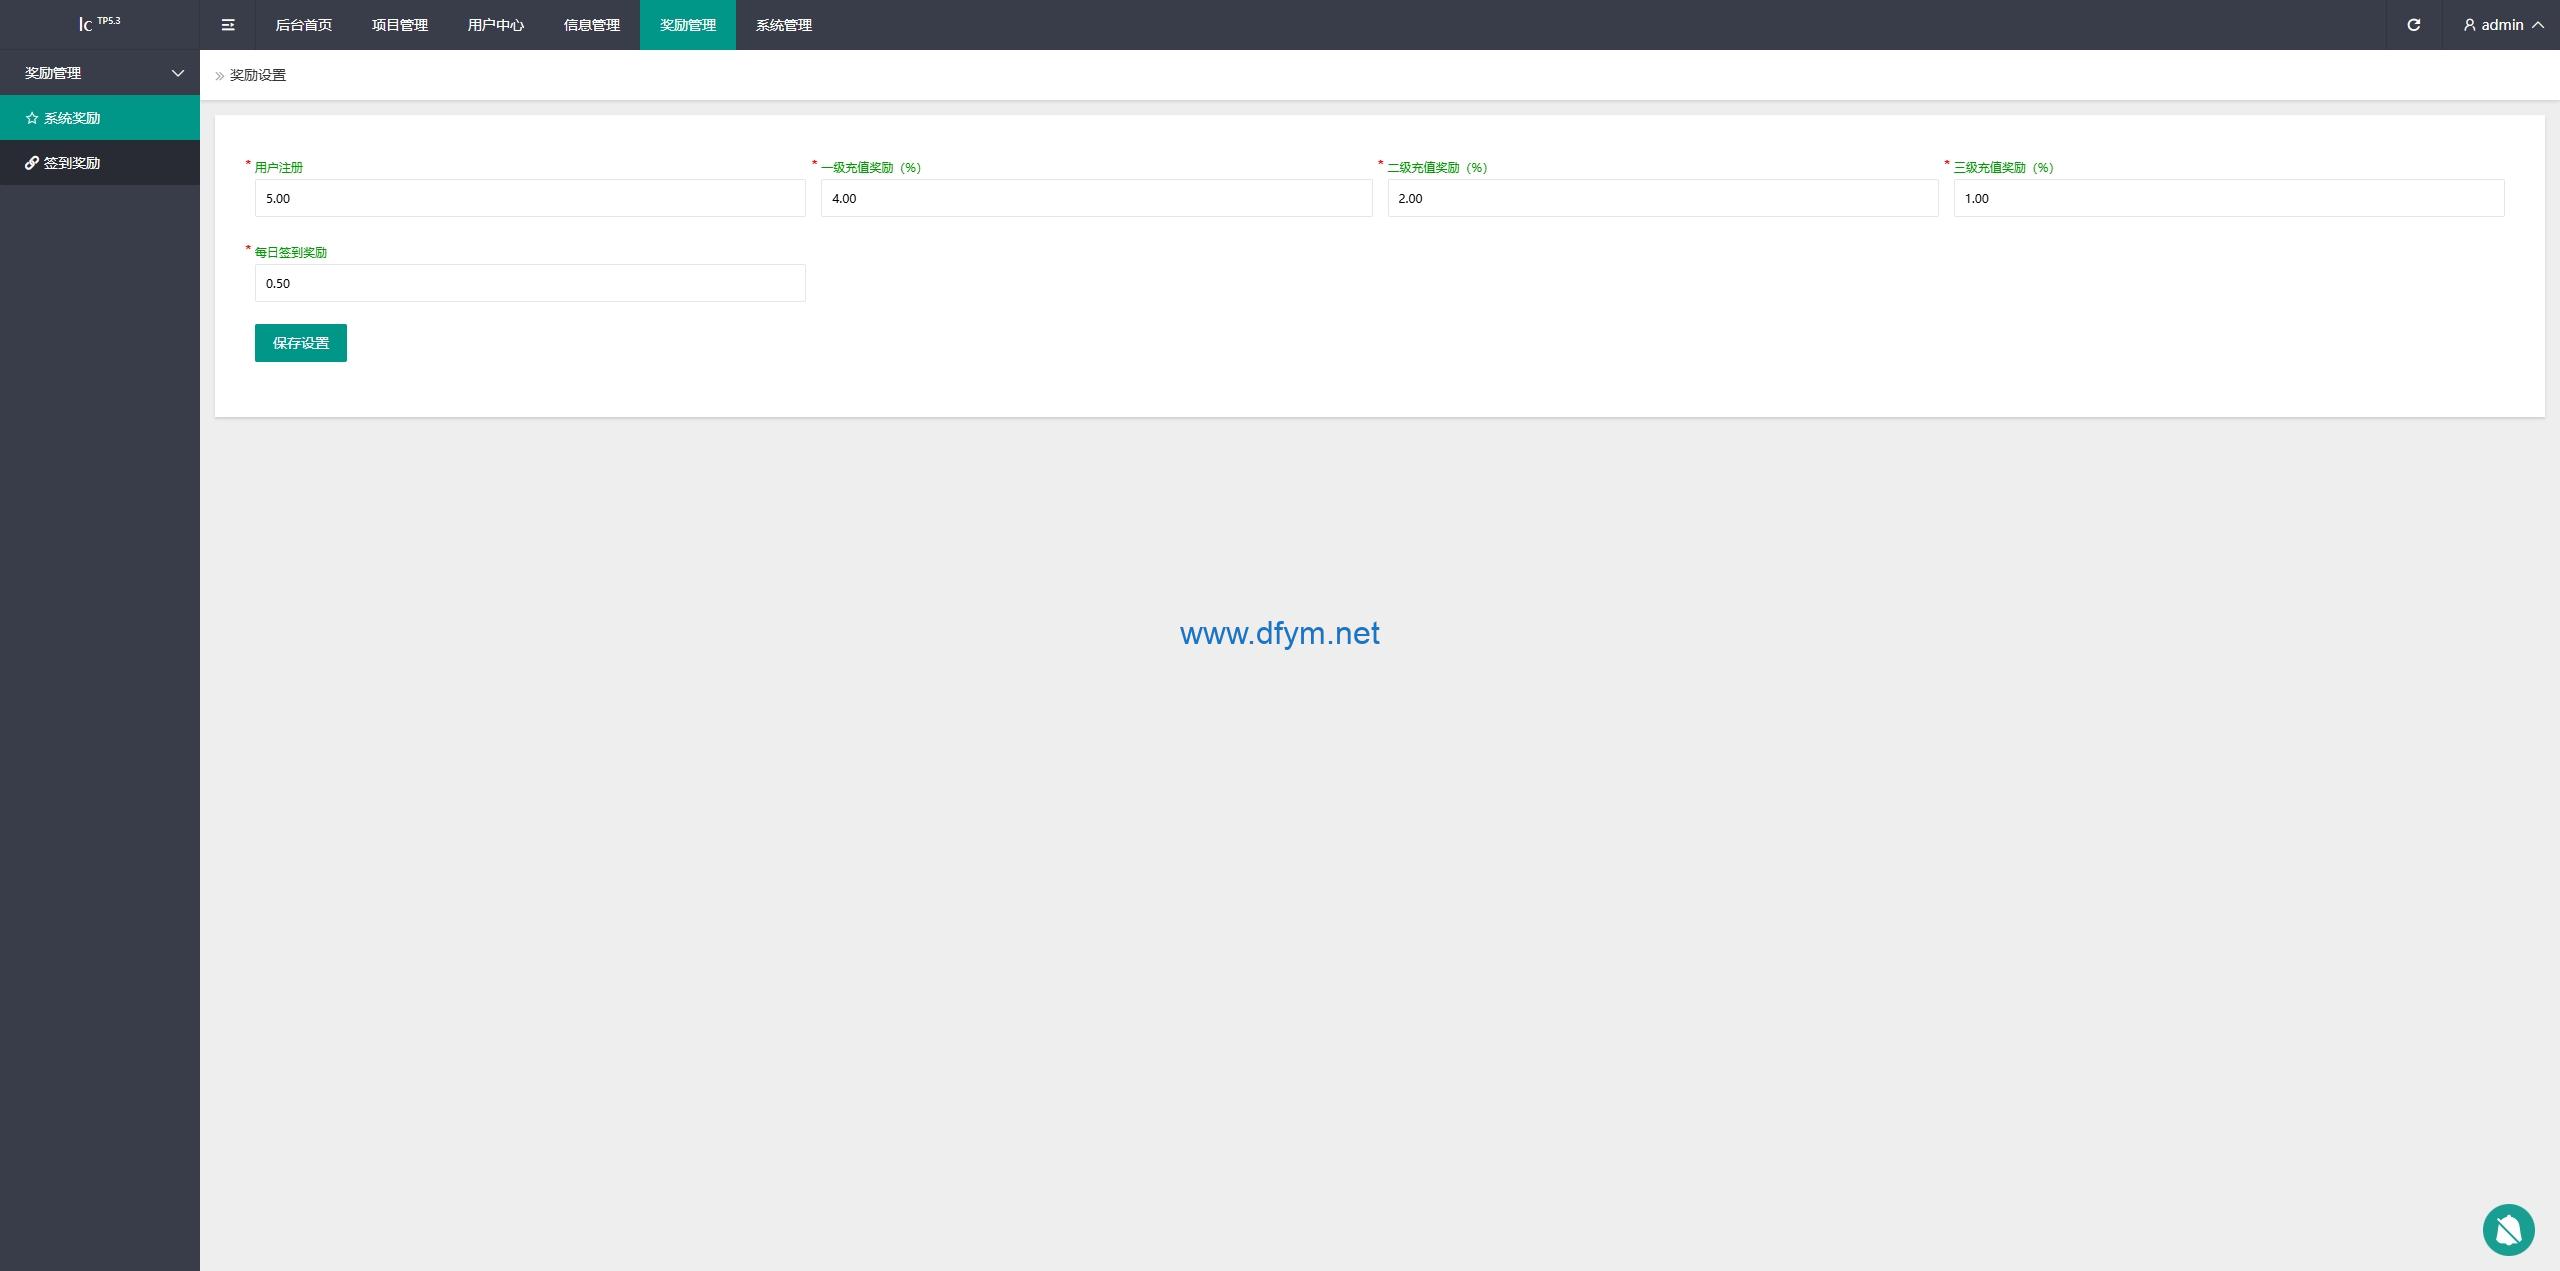
Task: Click the 保存设置 button
Action: 301,343
